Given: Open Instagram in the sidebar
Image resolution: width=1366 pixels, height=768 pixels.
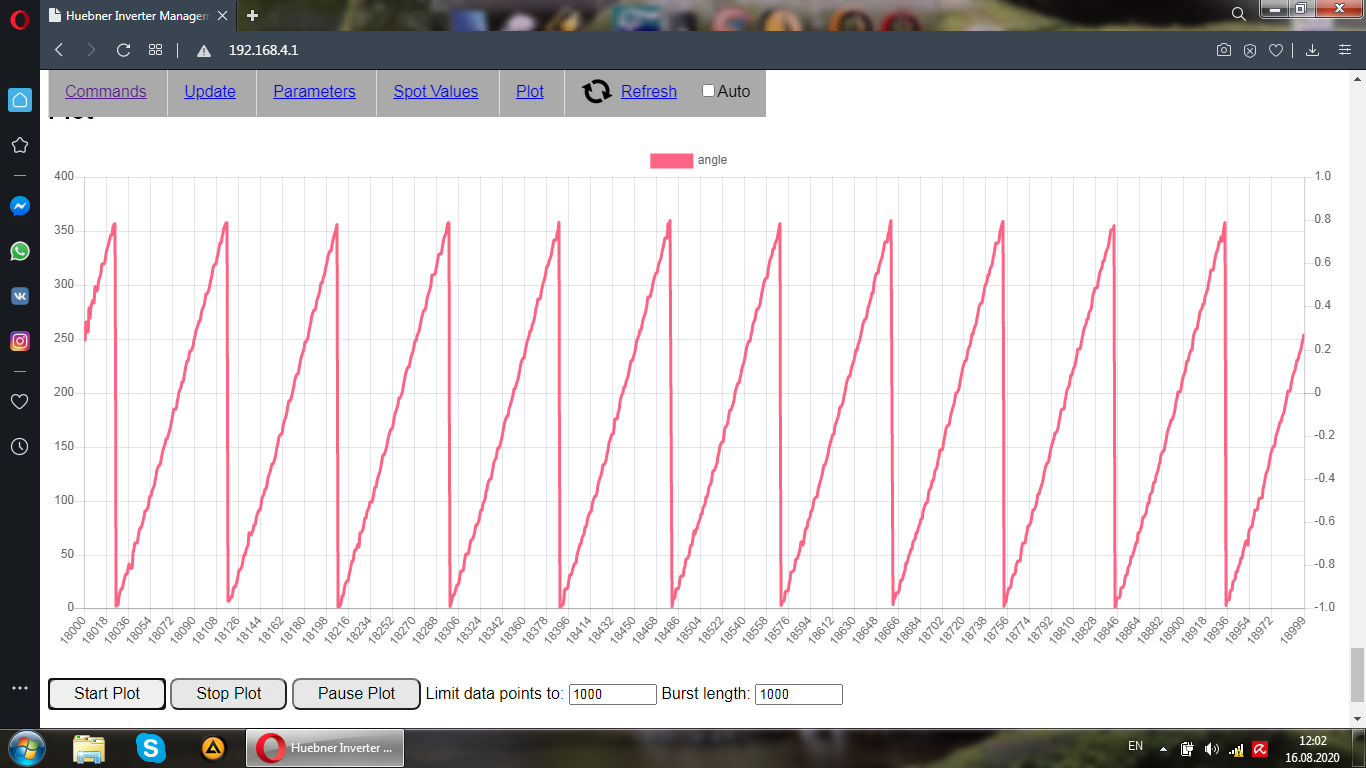Looking at the screenshot, I should click(x=20, y=341).
